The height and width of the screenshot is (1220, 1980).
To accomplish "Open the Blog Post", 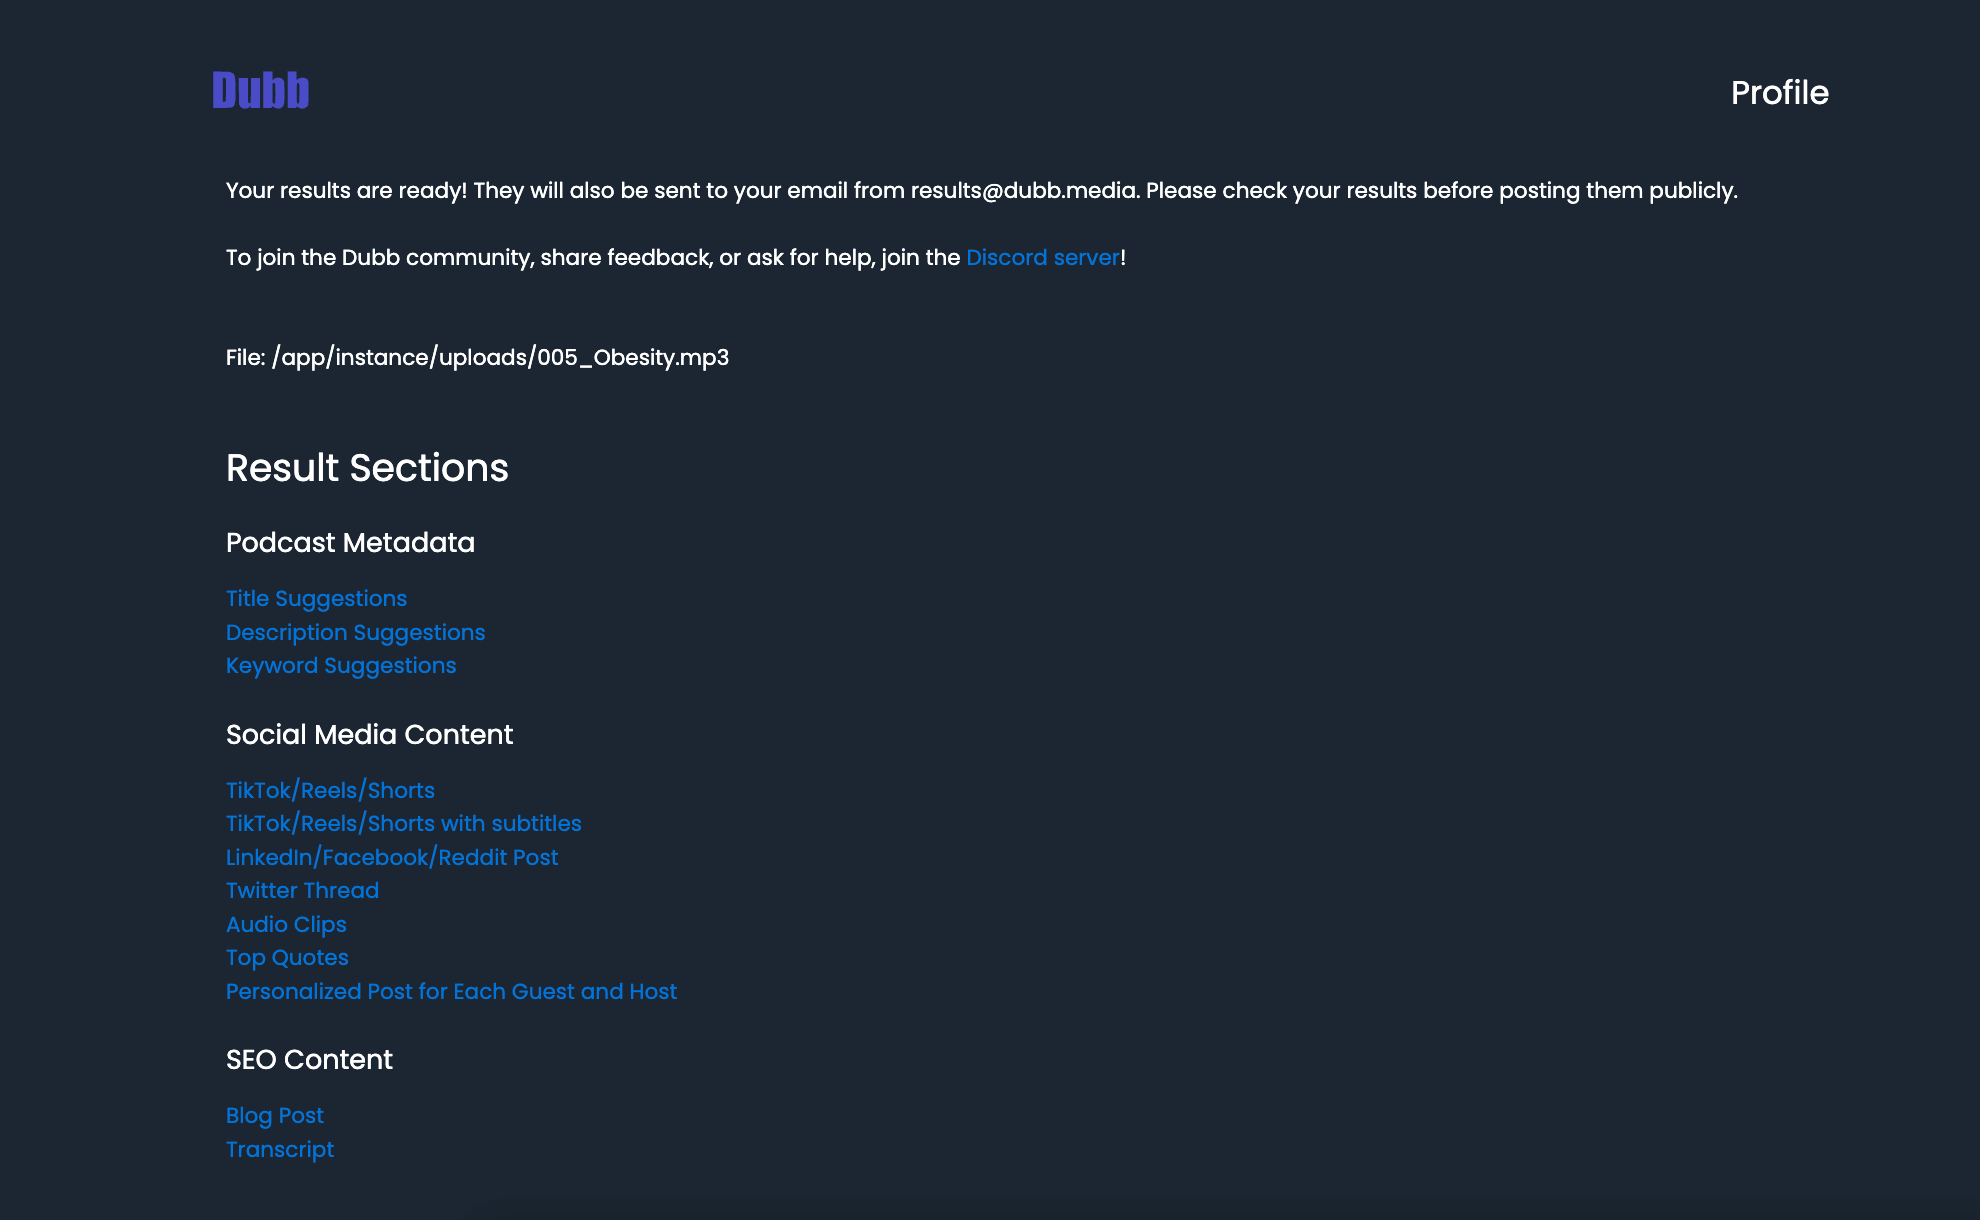I will [x=274, y=1115].
